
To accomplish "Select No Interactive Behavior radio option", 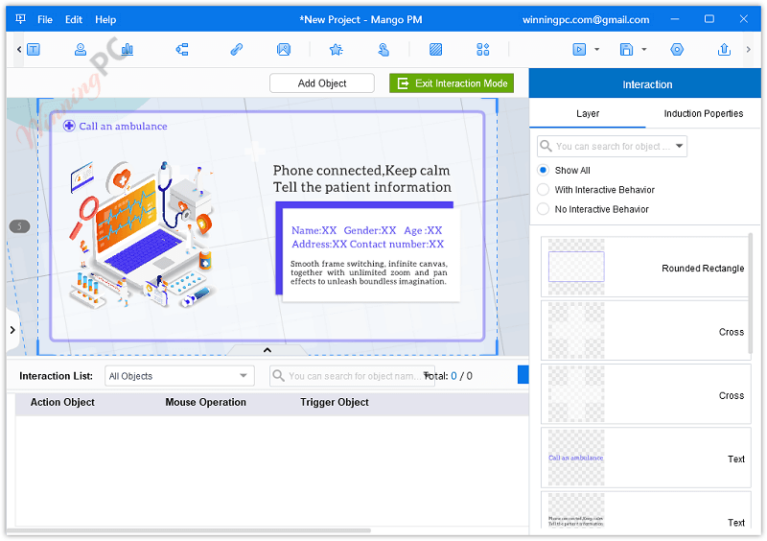I will pos(543,209).
